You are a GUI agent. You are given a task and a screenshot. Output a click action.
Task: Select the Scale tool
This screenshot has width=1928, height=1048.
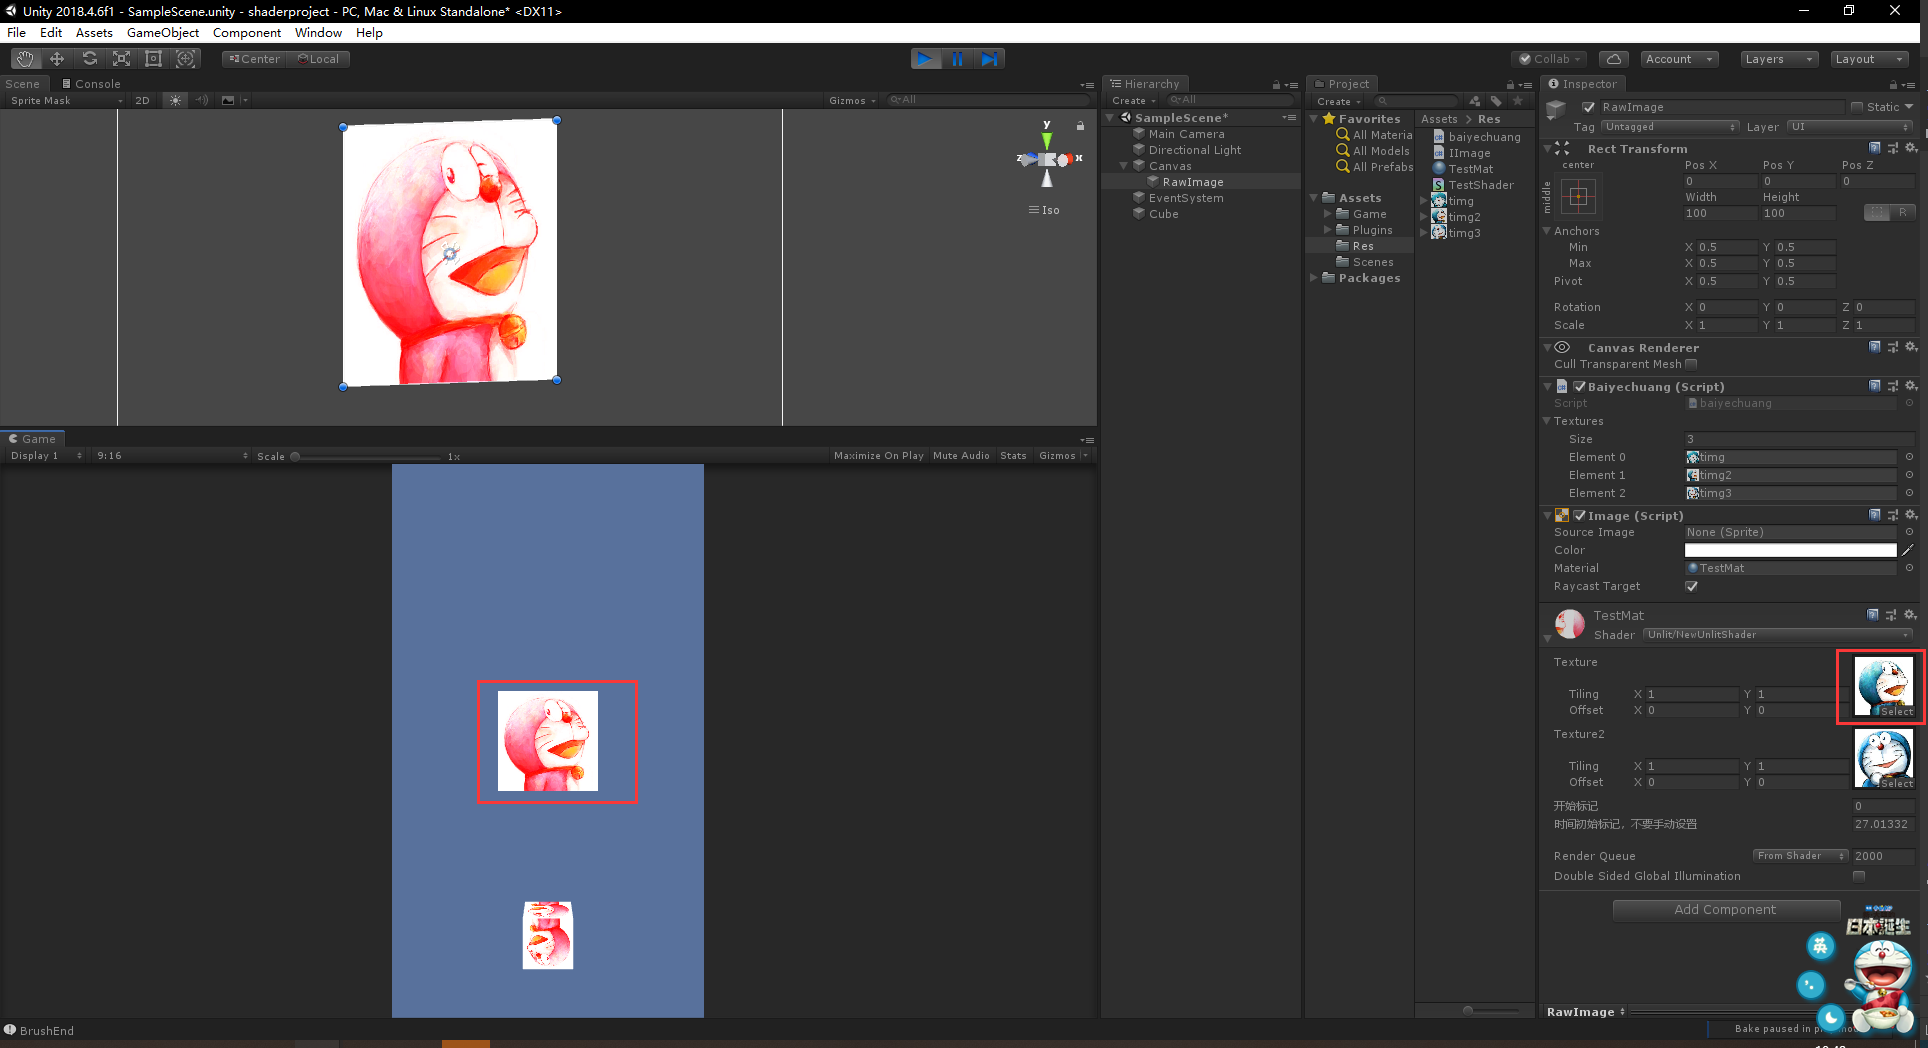[121, 58]
